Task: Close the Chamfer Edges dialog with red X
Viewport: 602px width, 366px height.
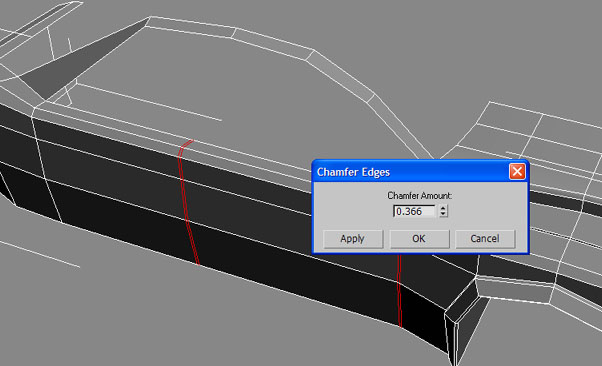Action: 517,171
